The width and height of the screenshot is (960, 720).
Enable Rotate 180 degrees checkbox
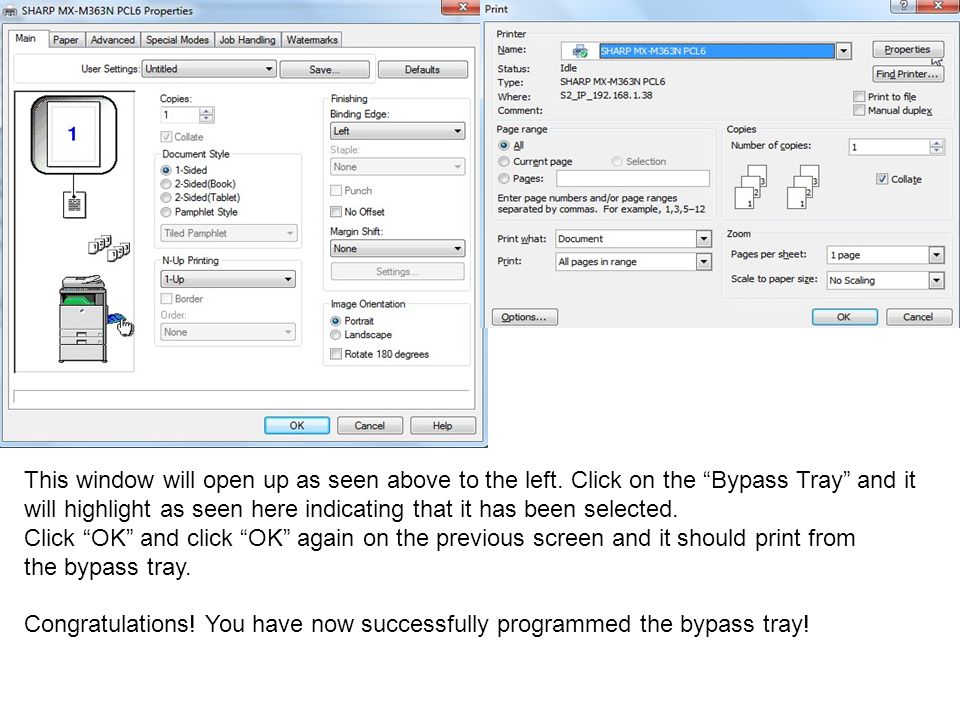tap(336, 354)
